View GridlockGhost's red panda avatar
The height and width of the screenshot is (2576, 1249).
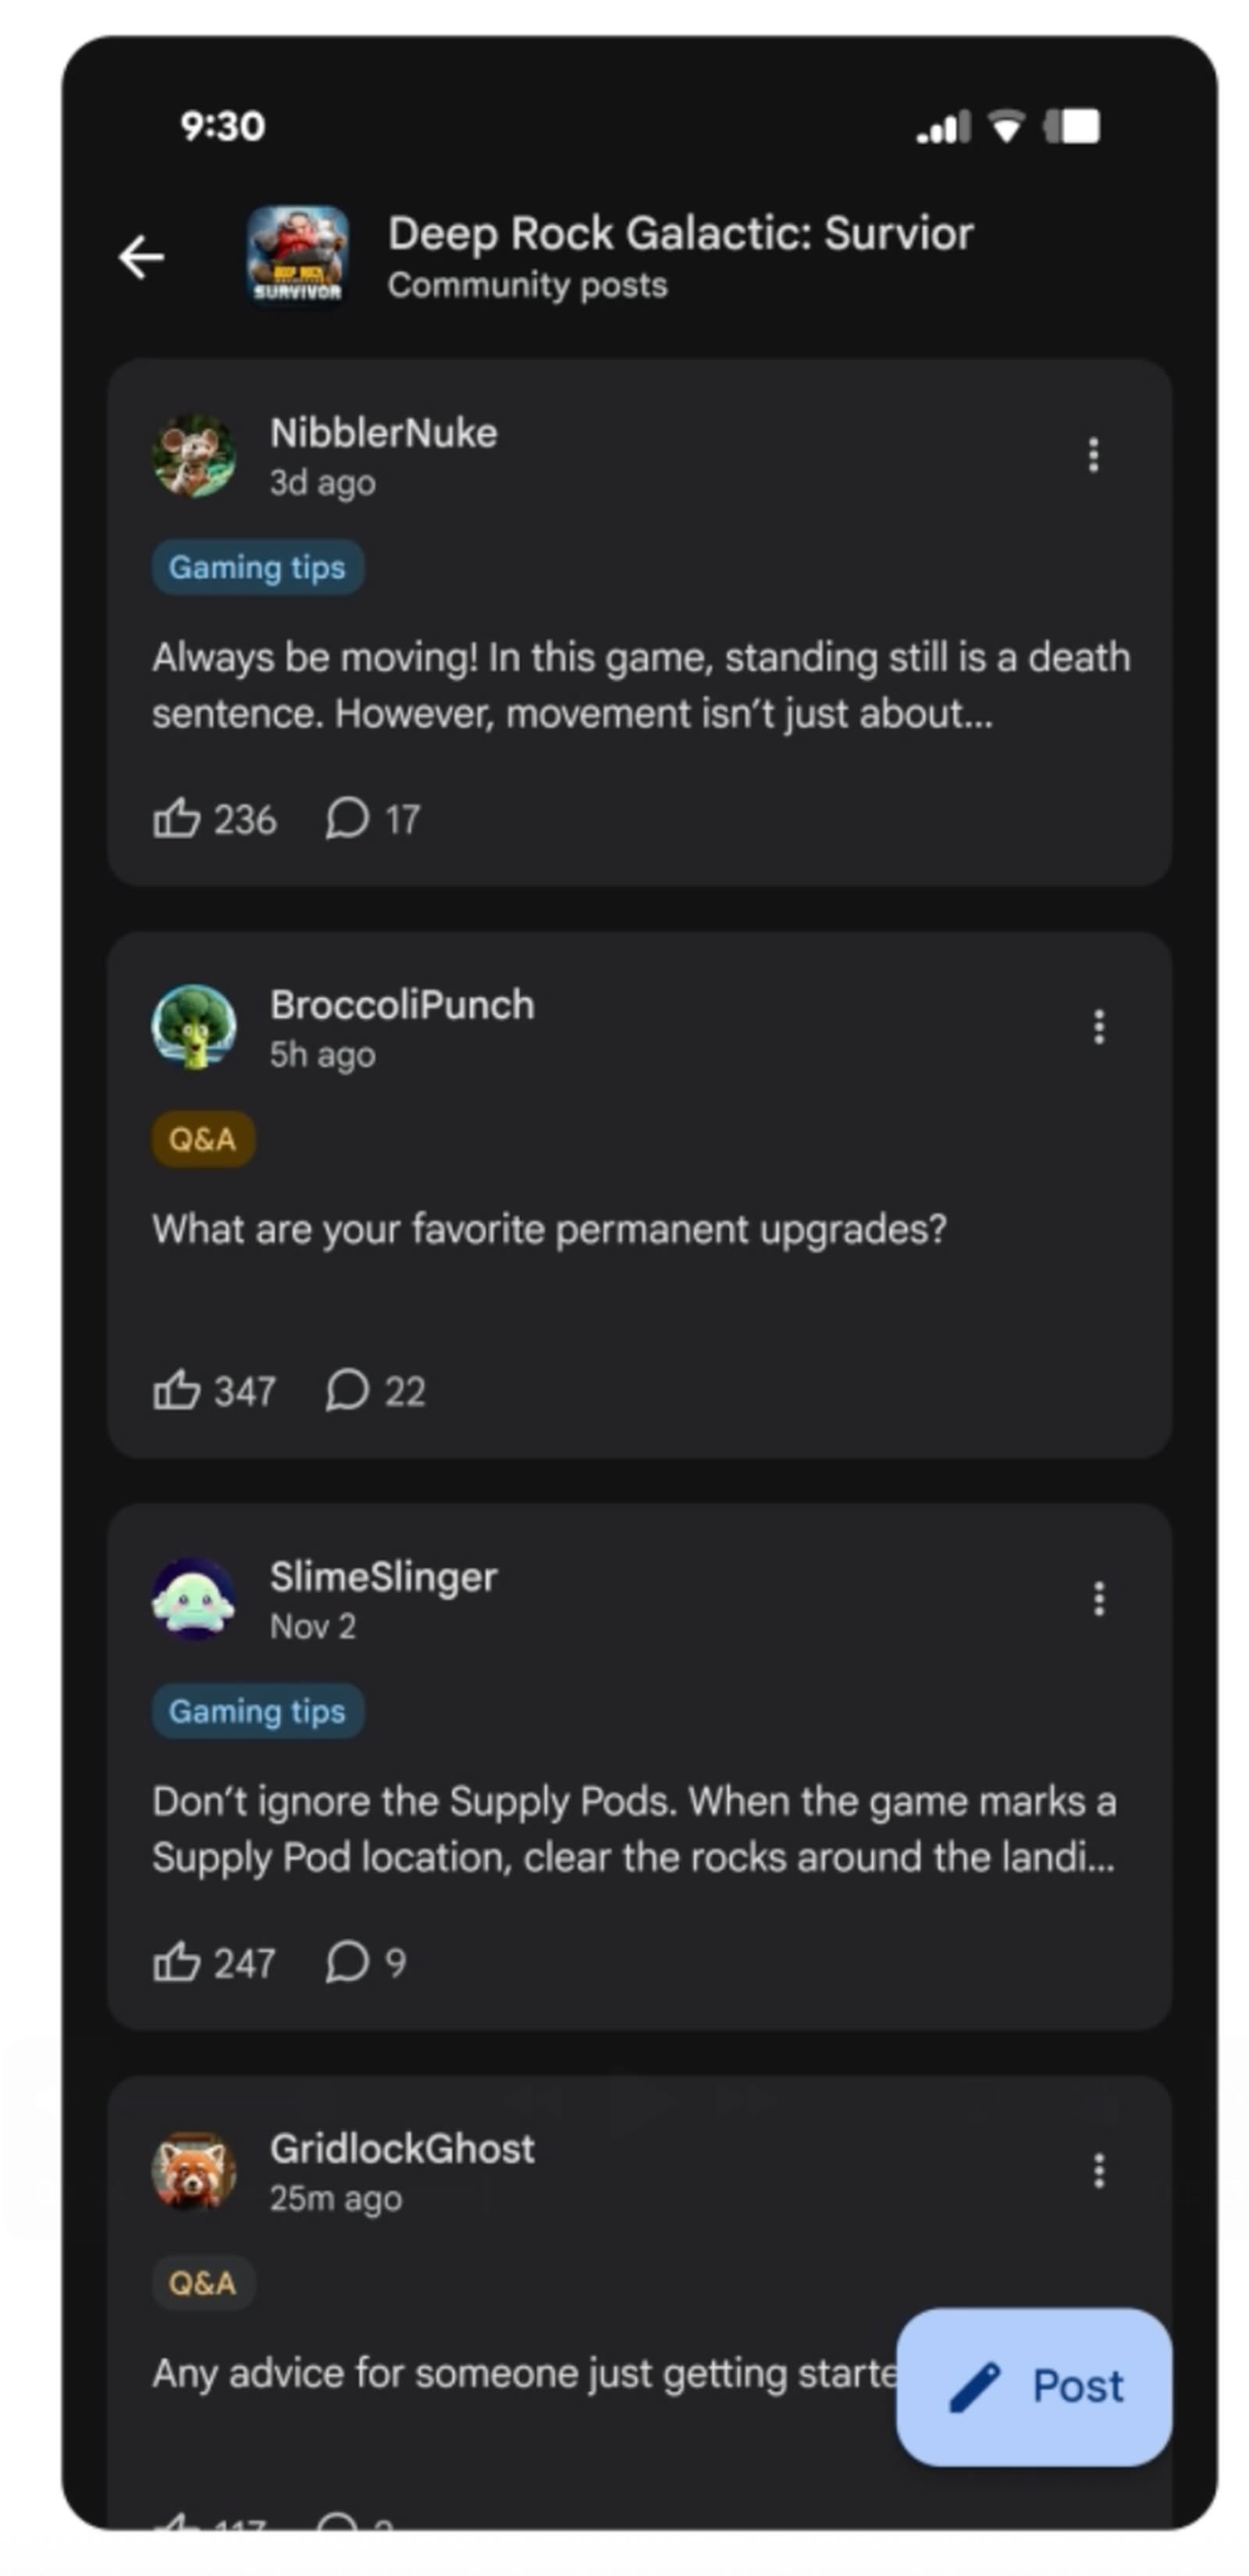194,2171
